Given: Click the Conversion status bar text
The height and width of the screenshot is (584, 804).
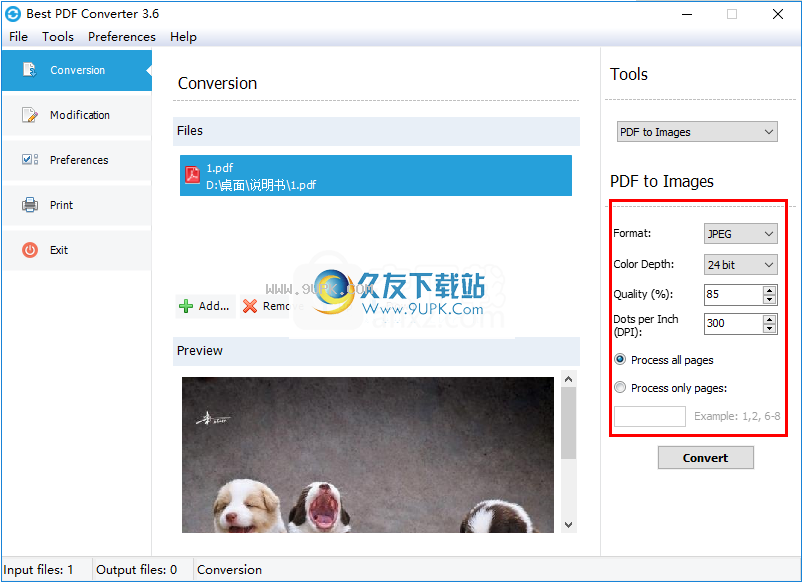Looking at the screenshot, I should click(x=229, y=570).
